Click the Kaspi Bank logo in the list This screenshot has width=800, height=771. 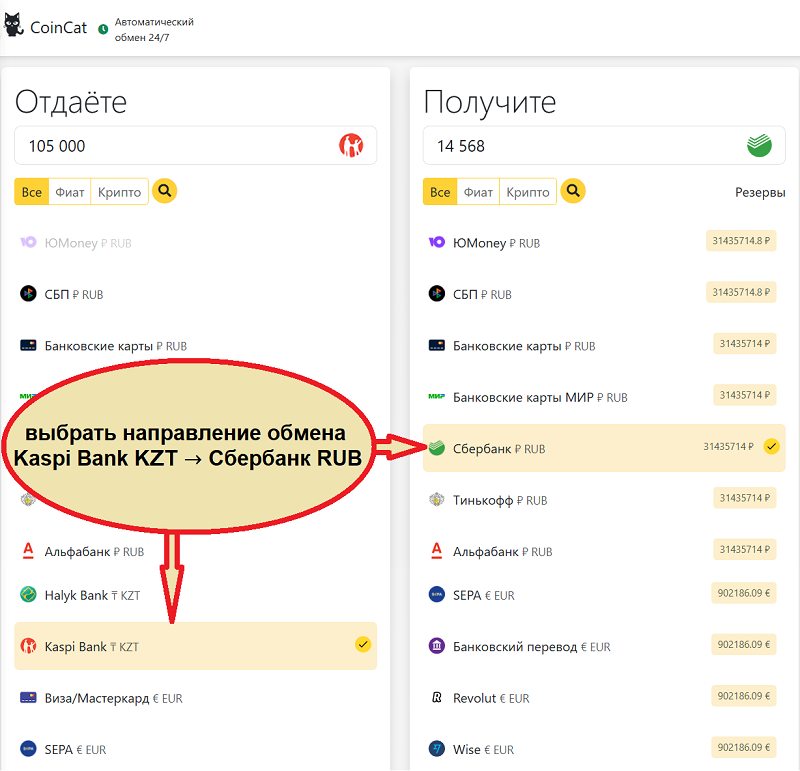tap(28, 646)
